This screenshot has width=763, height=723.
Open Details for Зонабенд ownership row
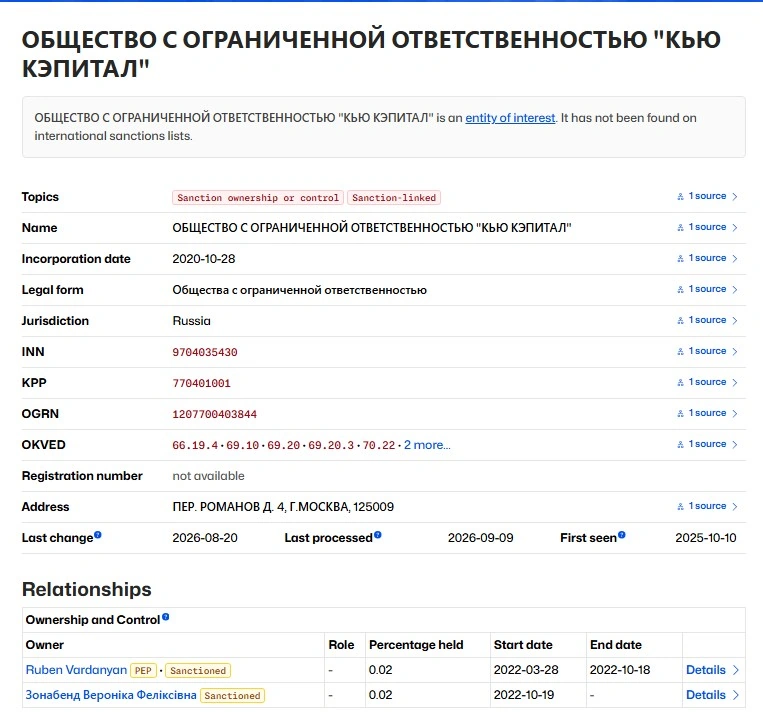(712, 695)
